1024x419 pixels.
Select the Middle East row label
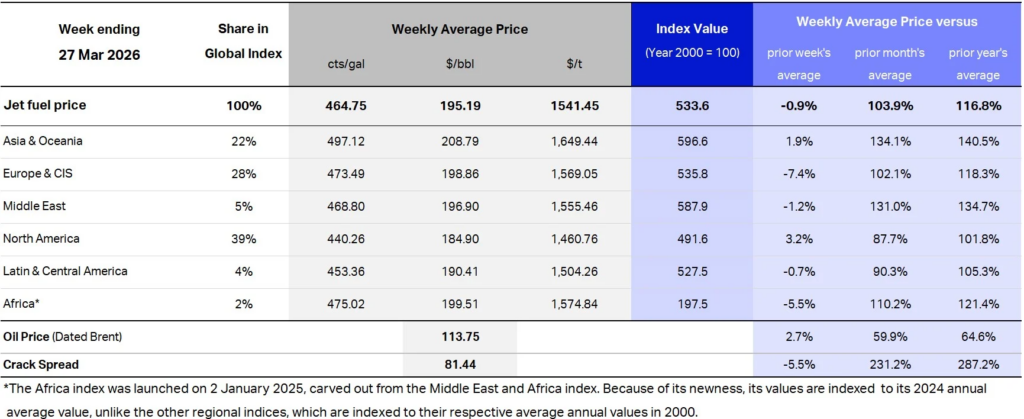33,206
